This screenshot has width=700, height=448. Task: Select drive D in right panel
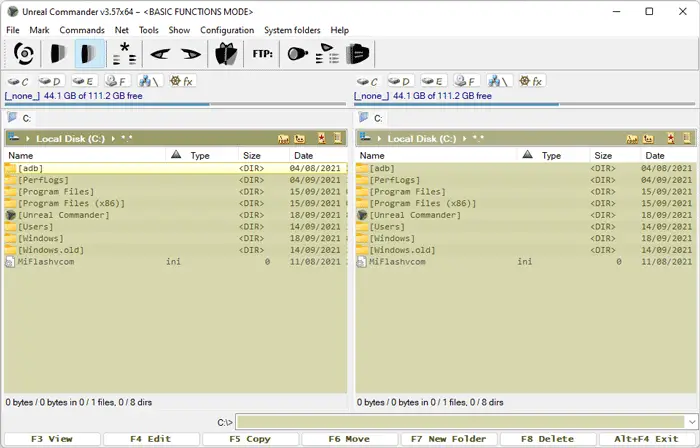coord(398,81)
